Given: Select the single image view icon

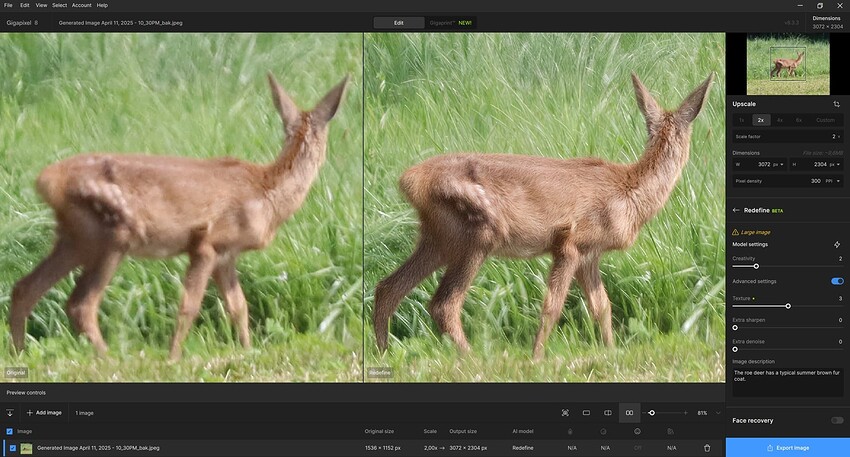Looking at the screenshot, I should pyautogui.click(x=586, y=412).
